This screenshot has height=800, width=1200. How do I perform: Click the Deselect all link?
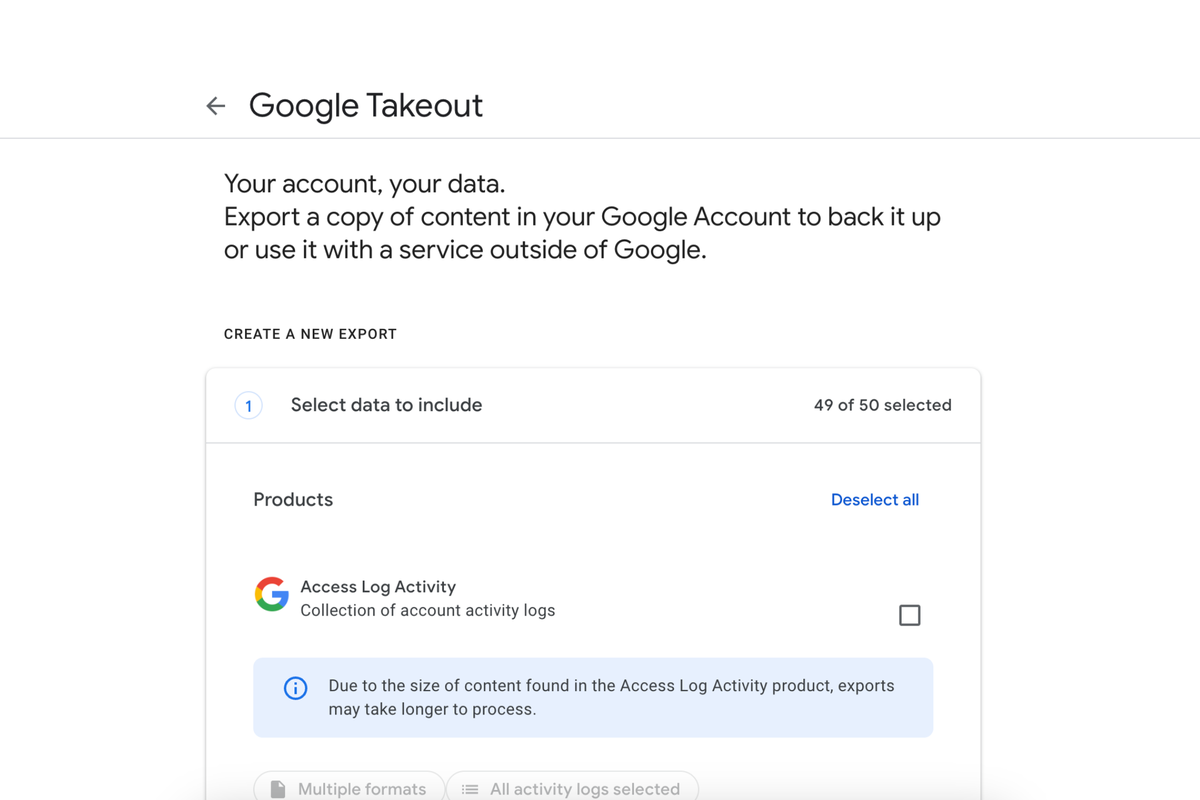[x=874, y=499]
